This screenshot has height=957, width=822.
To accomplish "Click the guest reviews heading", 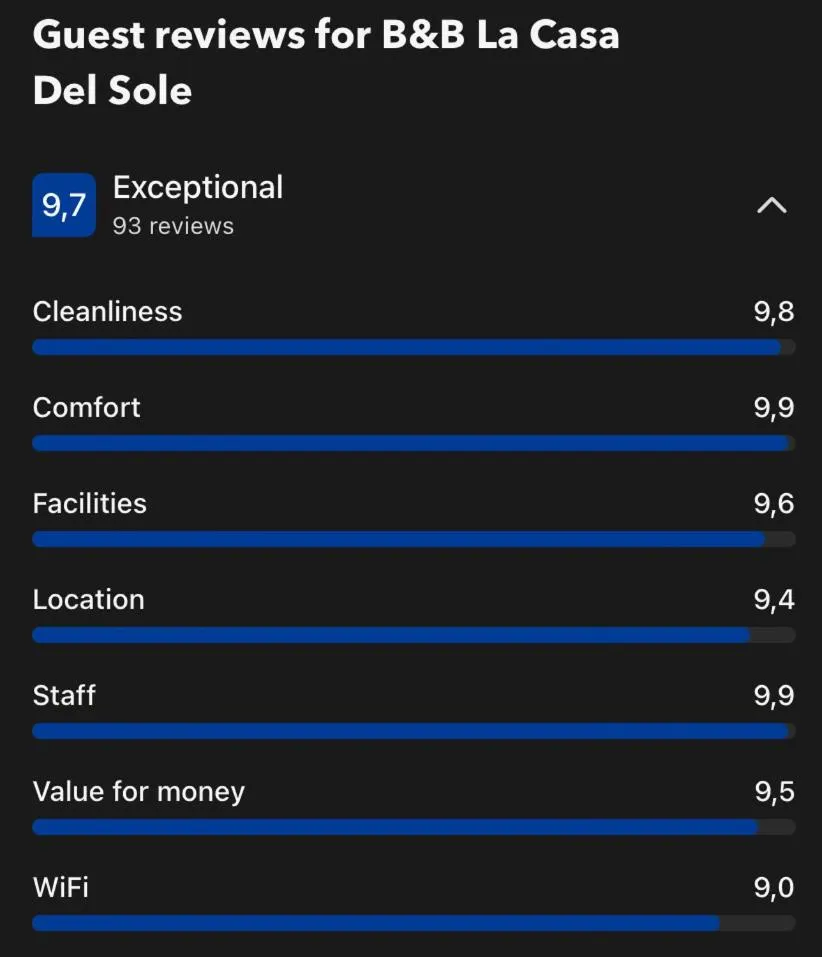I will [x=326, y=62].
